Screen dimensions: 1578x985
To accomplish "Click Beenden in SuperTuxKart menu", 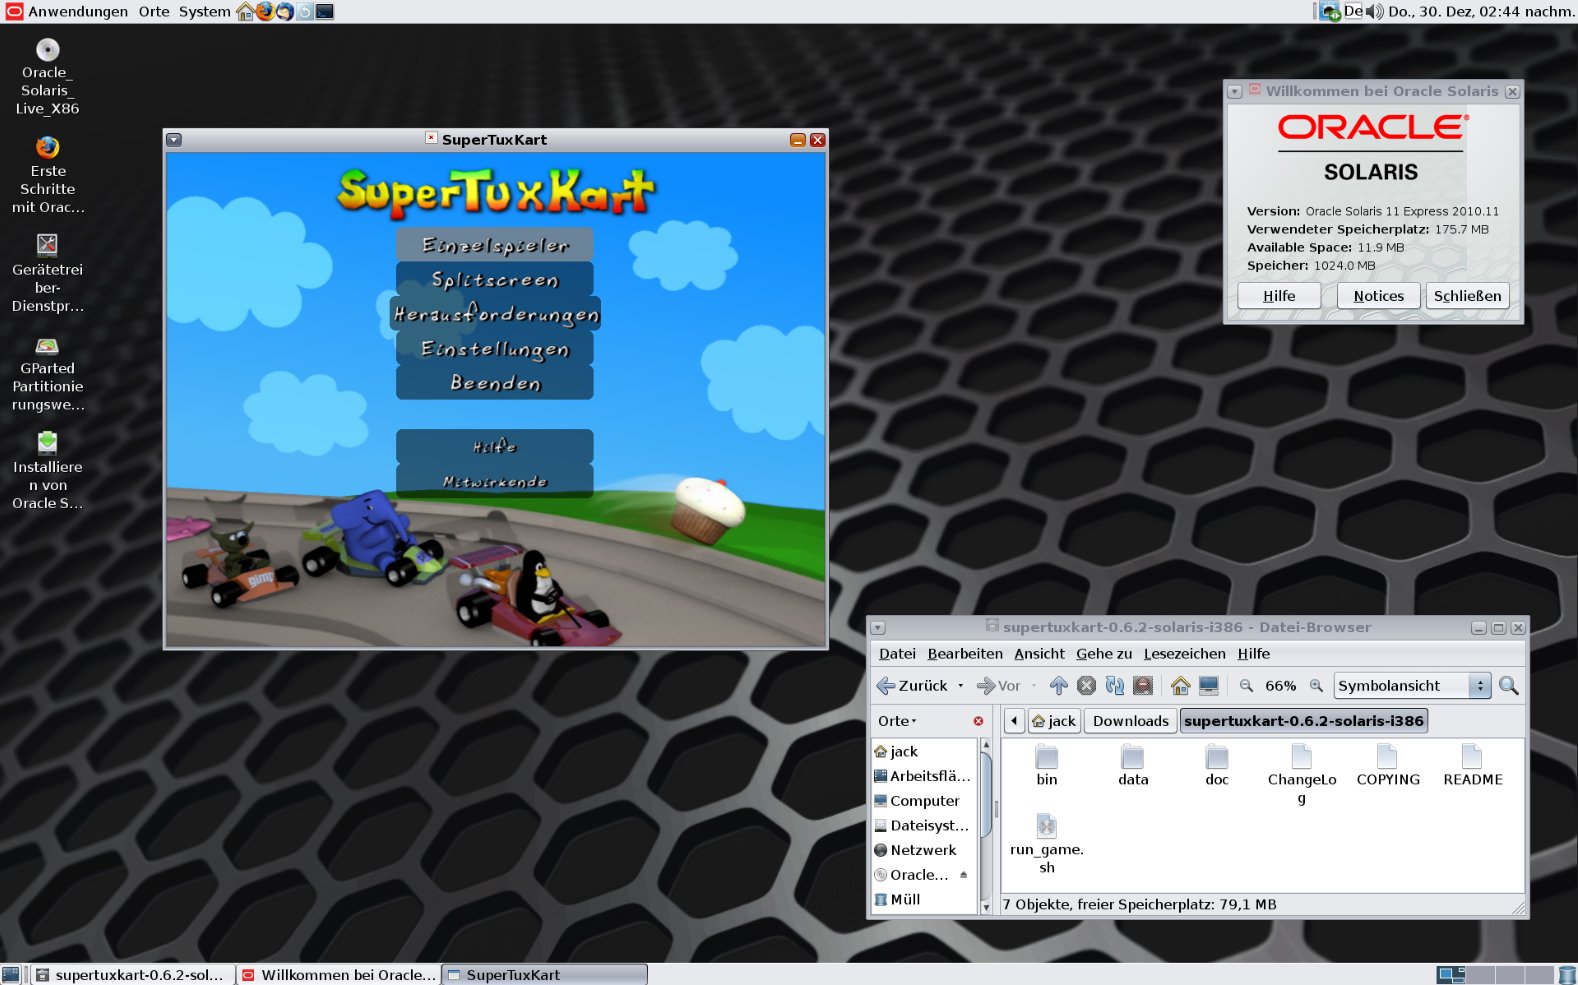I will click(x=495, y=382).
